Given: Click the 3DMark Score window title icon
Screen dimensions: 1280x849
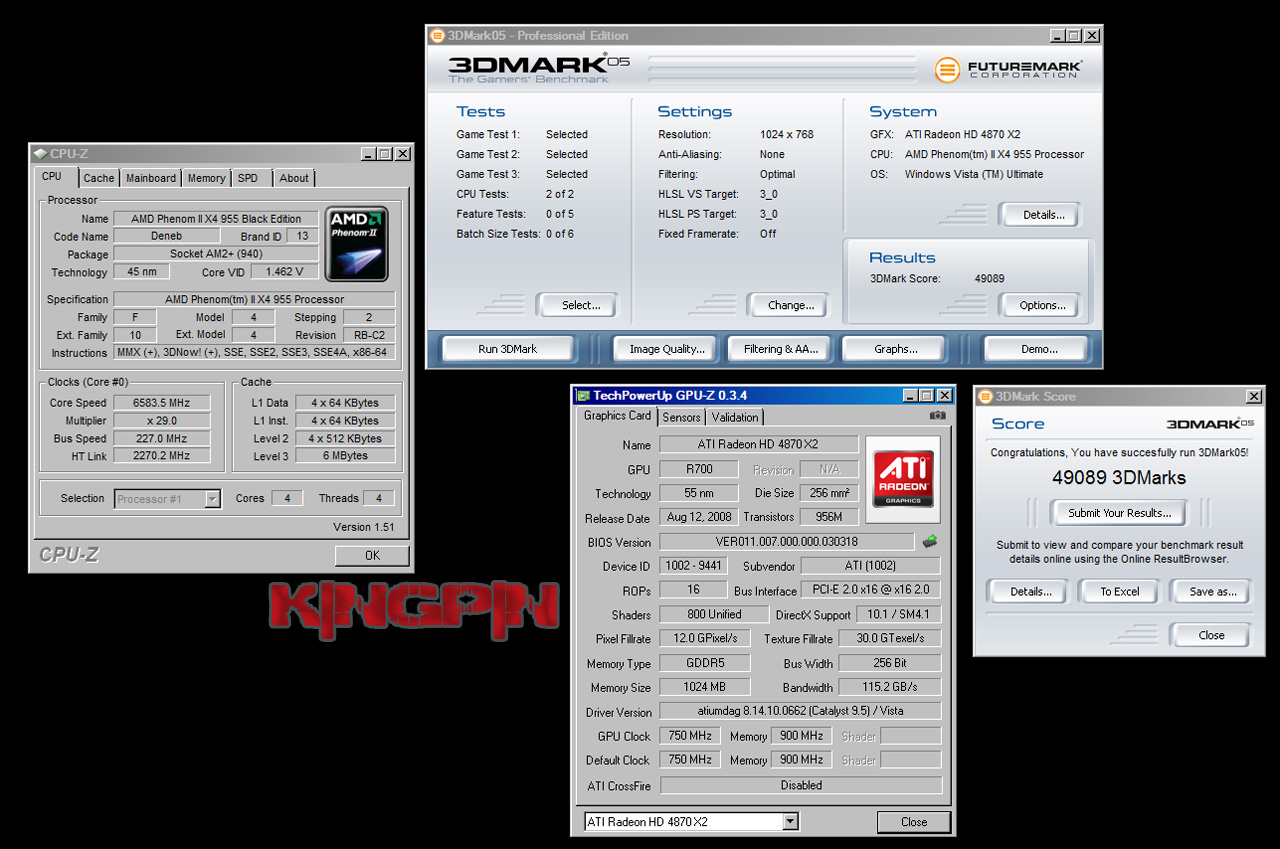Looking at the screenshot, I should [985, 396].
